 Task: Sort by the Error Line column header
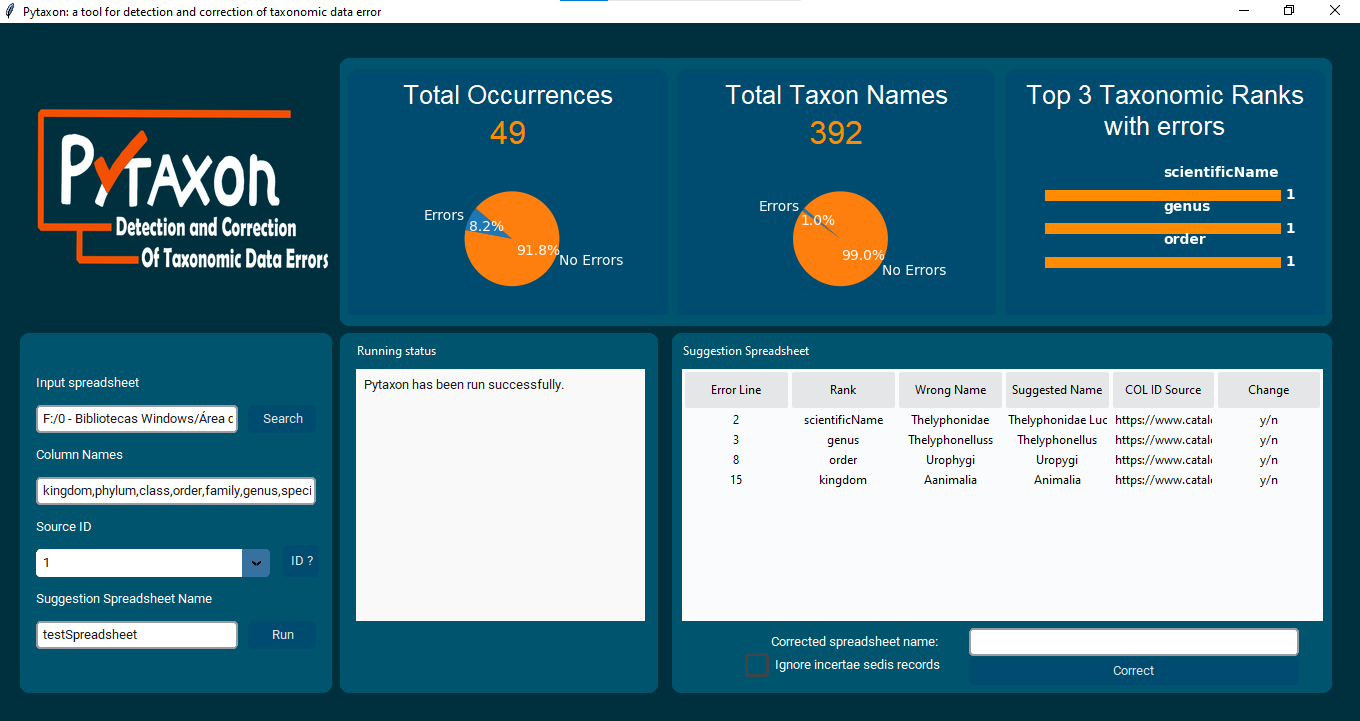point(736,390)
